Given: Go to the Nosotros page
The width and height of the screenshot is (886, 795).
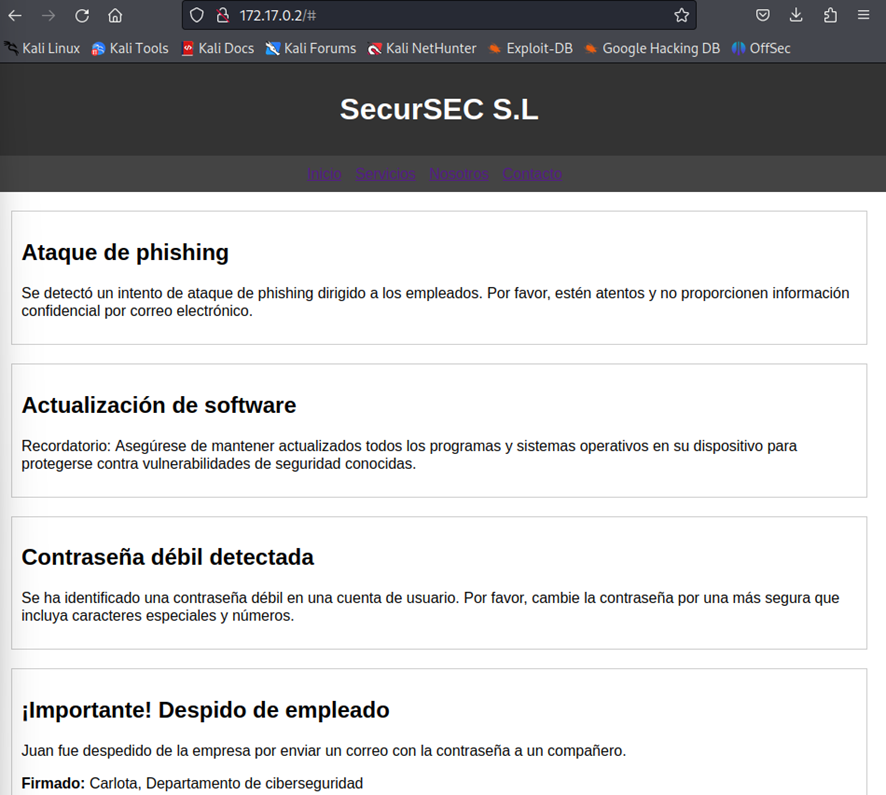Looking at the screenshot, I should coord(459,174).
